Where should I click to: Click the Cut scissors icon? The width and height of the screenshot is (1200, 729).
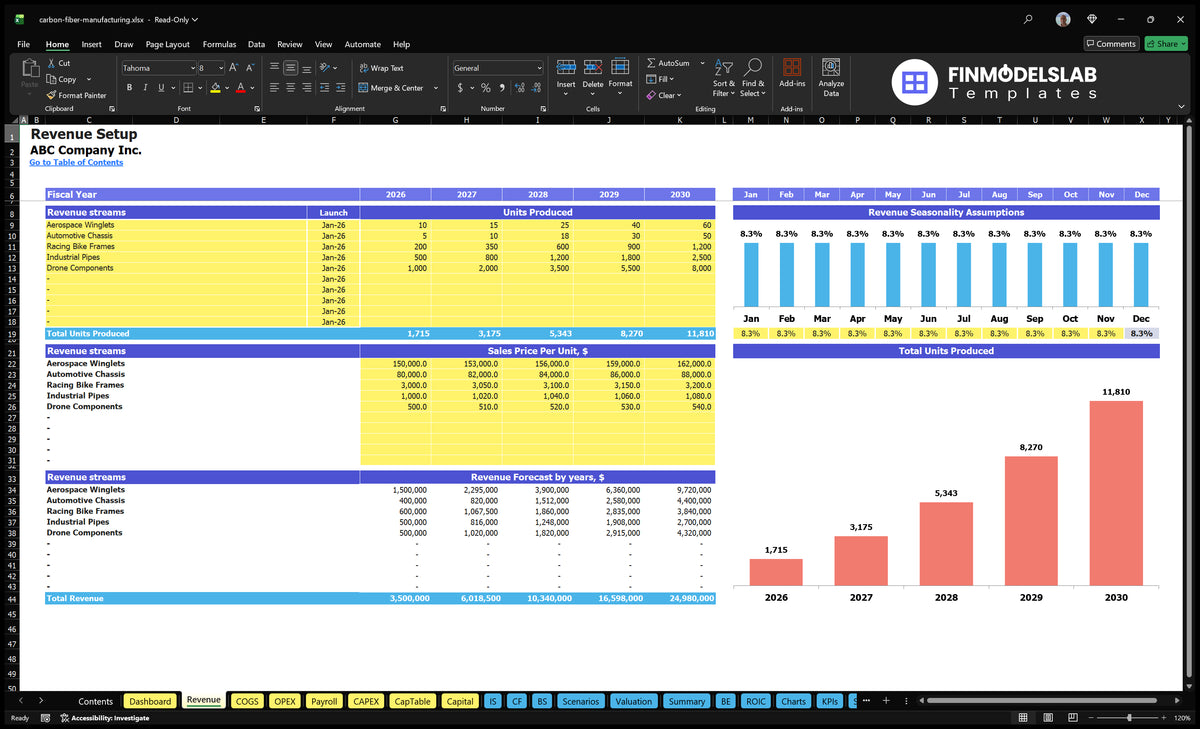[x=52, y=63]
